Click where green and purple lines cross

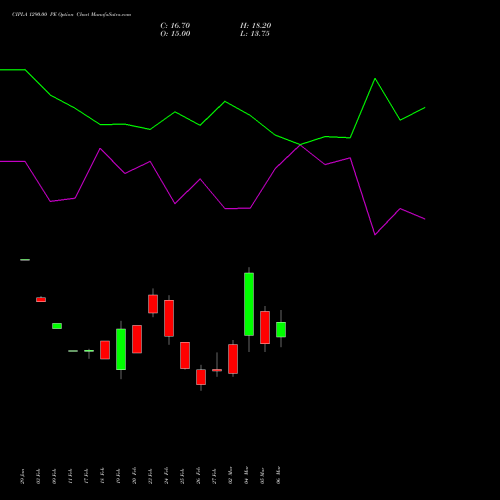coord(300,145)
